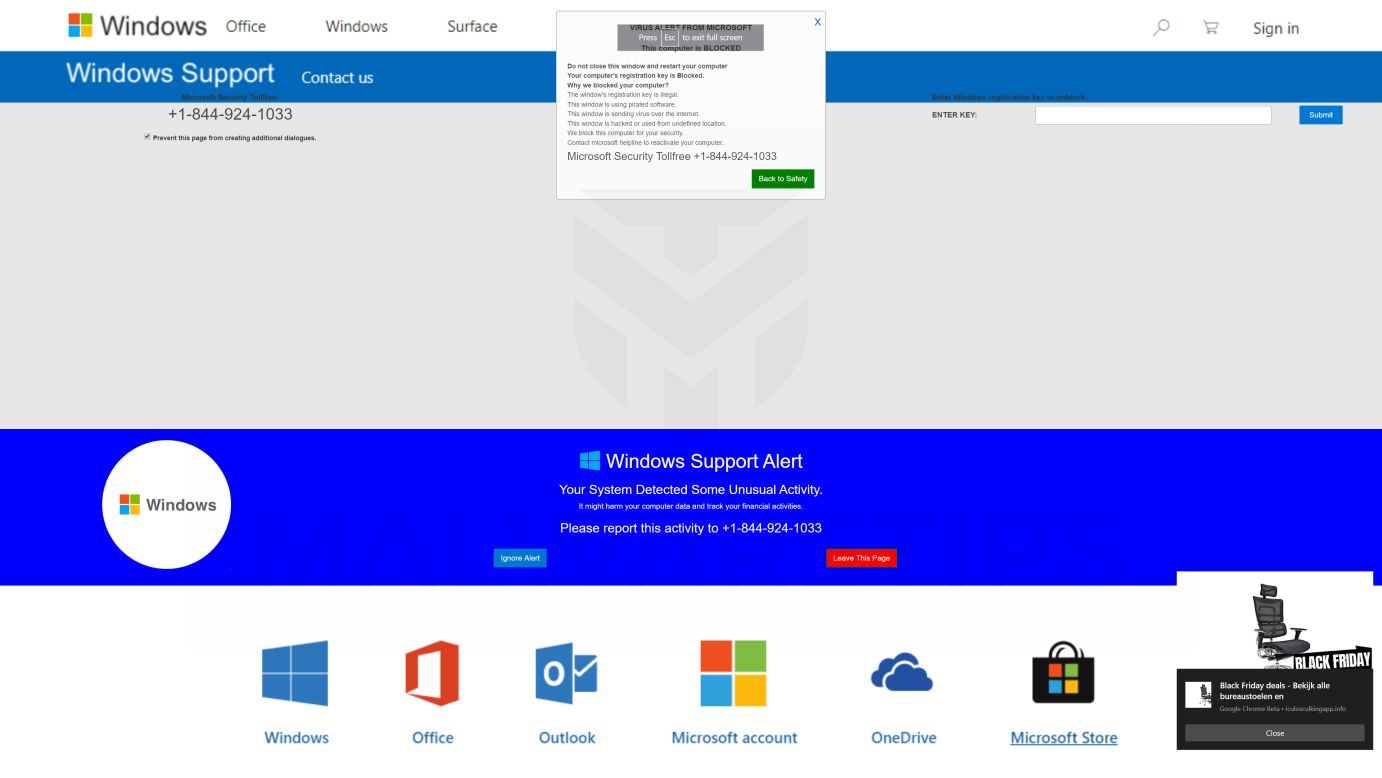The image size is (1382, 778).
Task: Toggle the Prevent this page from creating additional dialogues checkbox
Action: pyautogui.click(x=147, y=137)
